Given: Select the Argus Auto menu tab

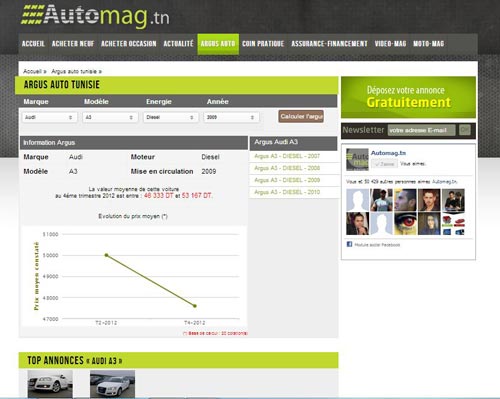Looking at the screenshot, I should (218, 44).
